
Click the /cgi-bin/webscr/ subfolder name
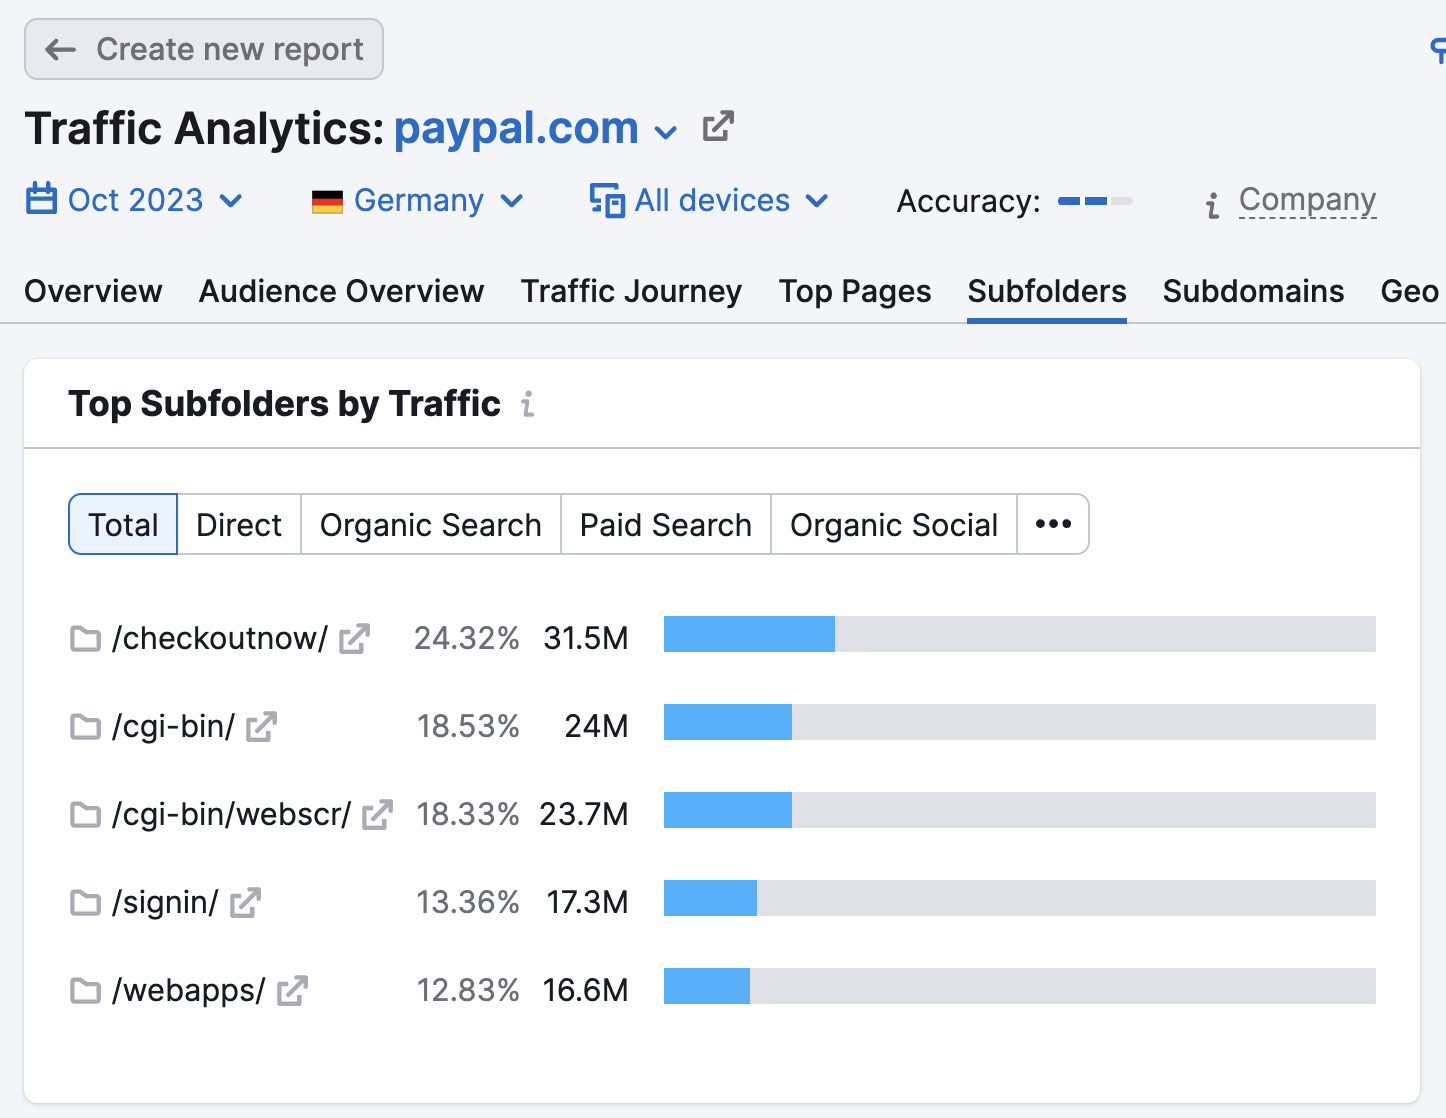click(232, 814)
